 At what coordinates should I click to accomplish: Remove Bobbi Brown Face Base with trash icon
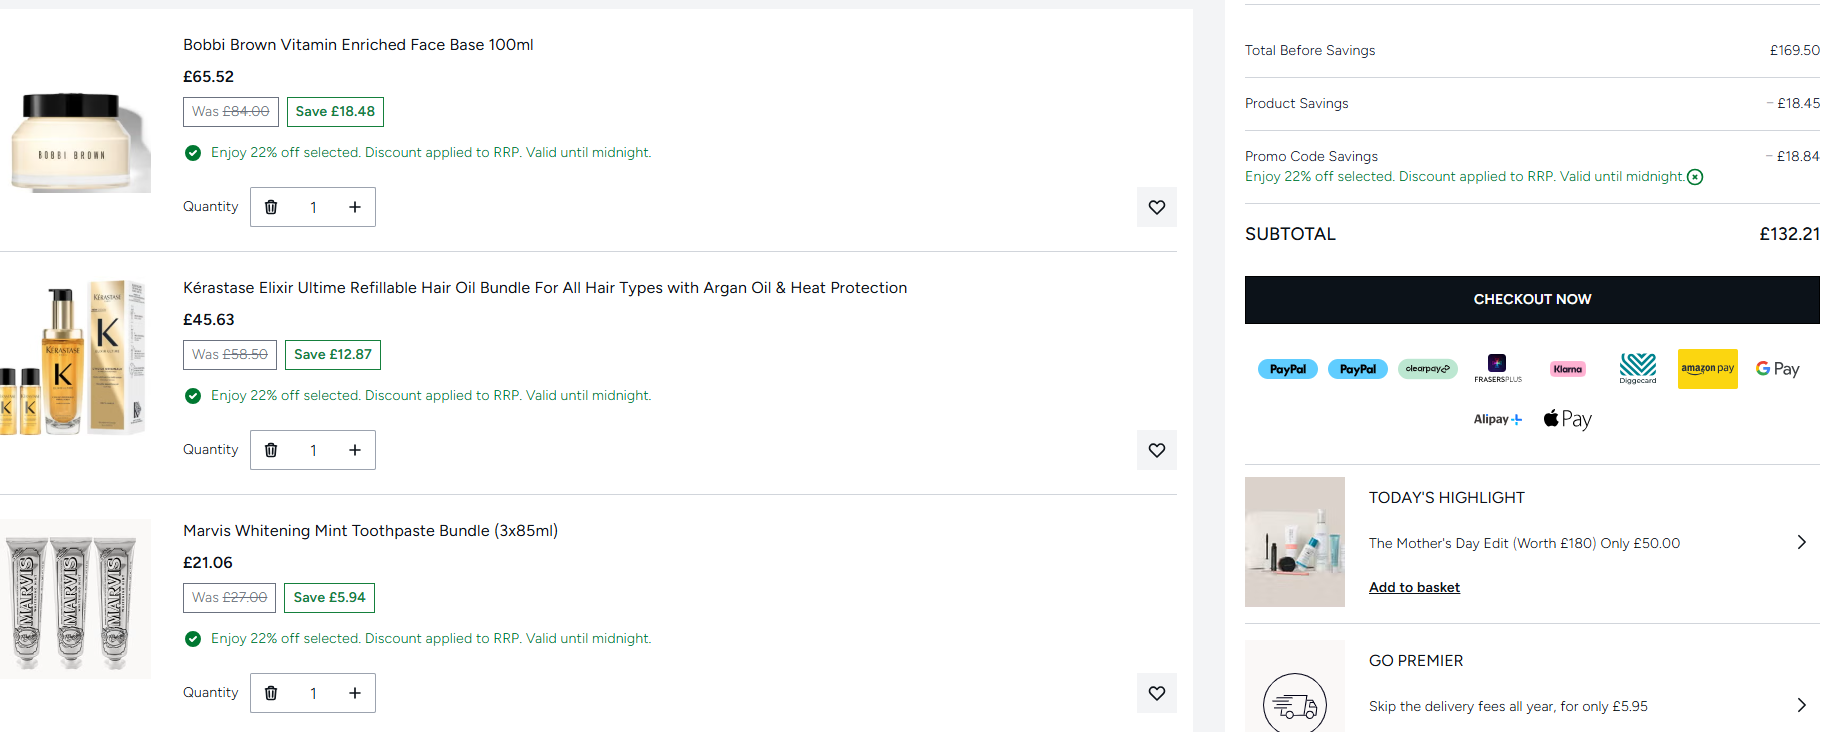(x=271, y=207)
